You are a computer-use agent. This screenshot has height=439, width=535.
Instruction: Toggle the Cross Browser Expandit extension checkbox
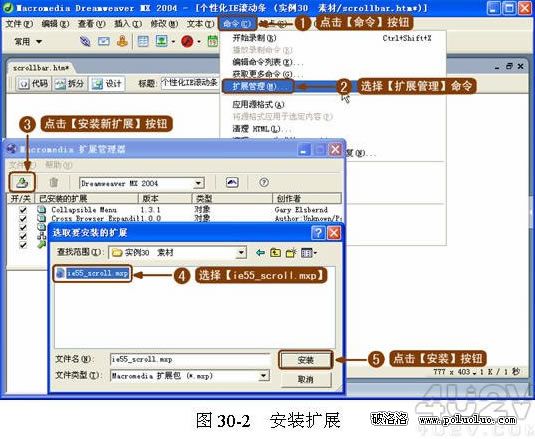23,218
